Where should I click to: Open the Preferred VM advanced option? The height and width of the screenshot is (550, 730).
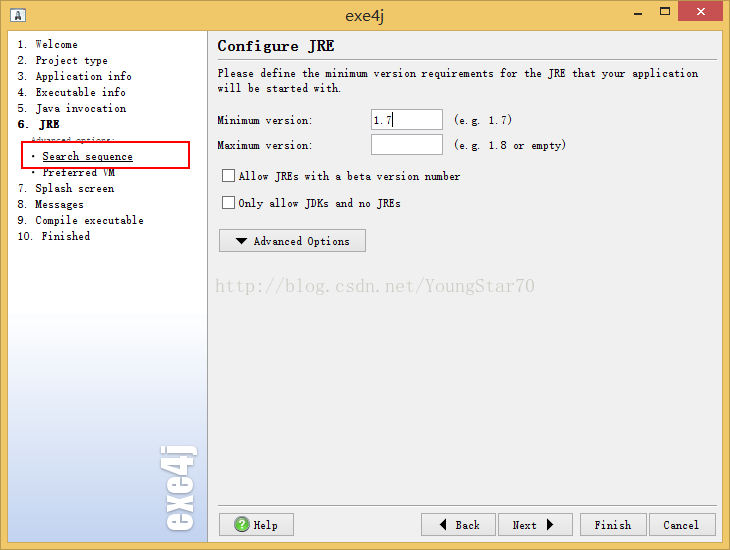pyautogui.click(x=79, y=172)
